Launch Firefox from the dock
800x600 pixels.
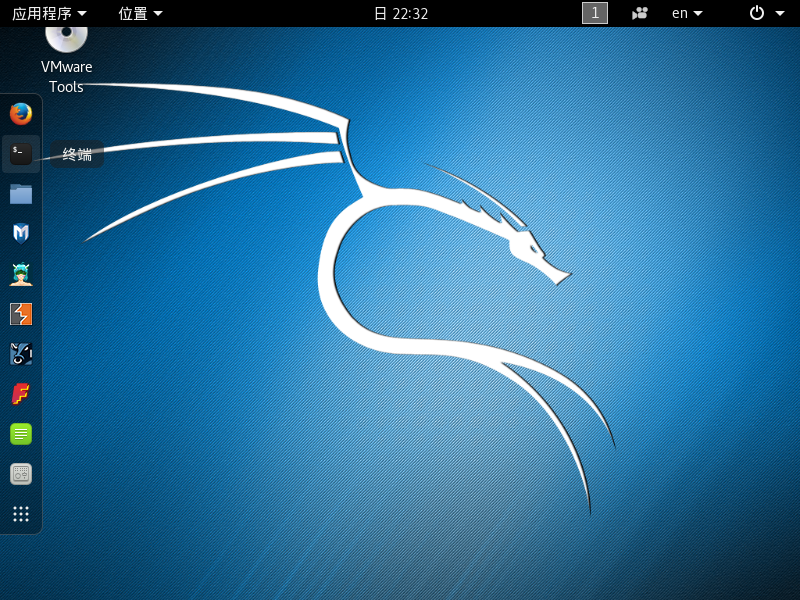tap(21, 114)
